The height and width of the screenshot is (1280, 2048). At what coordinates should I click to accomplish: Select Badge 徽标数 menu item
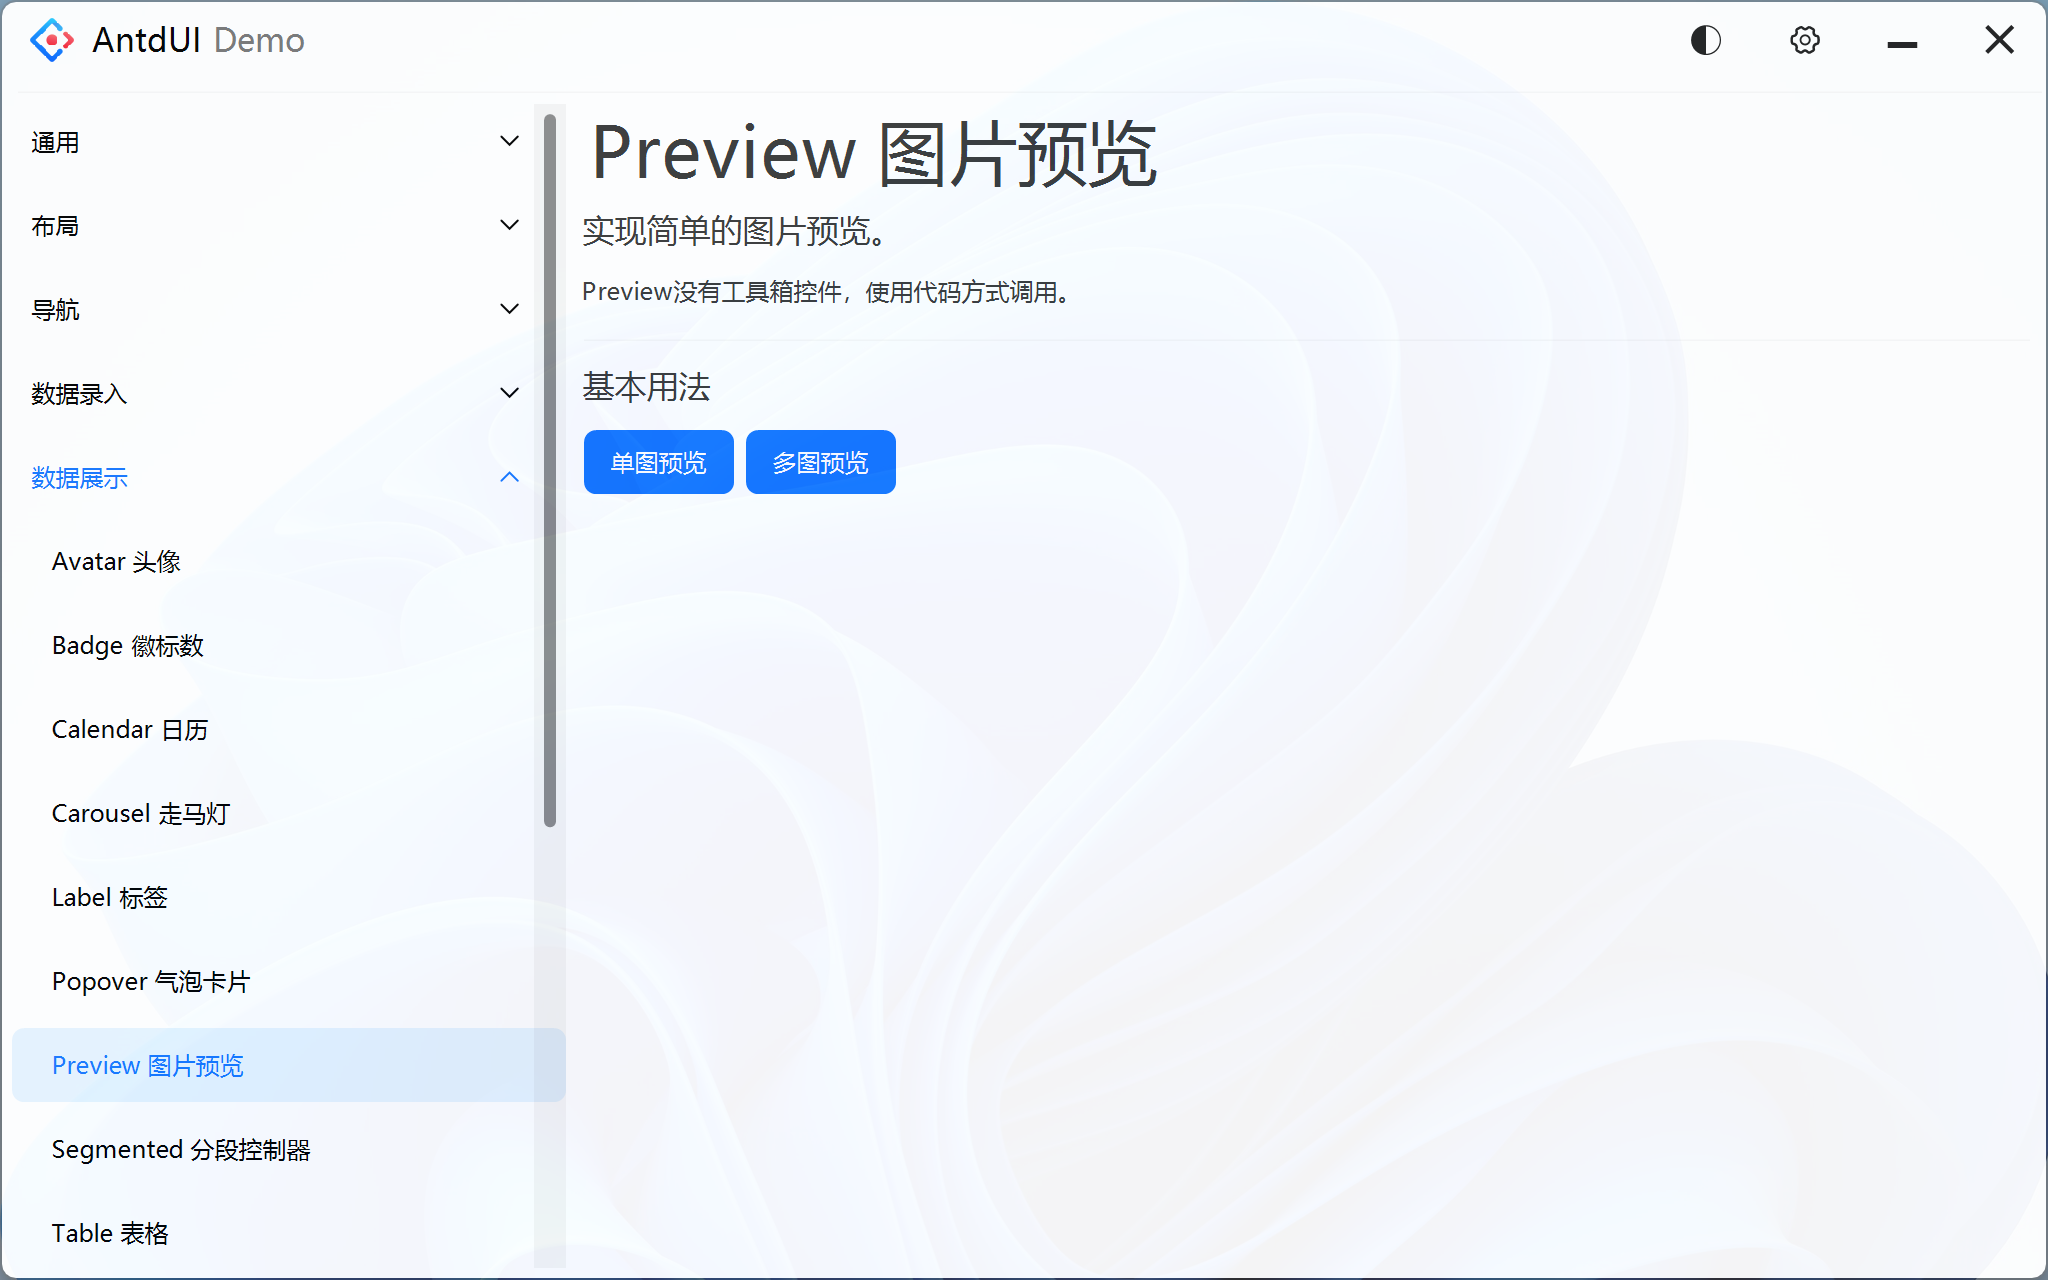tap(128, 645)
